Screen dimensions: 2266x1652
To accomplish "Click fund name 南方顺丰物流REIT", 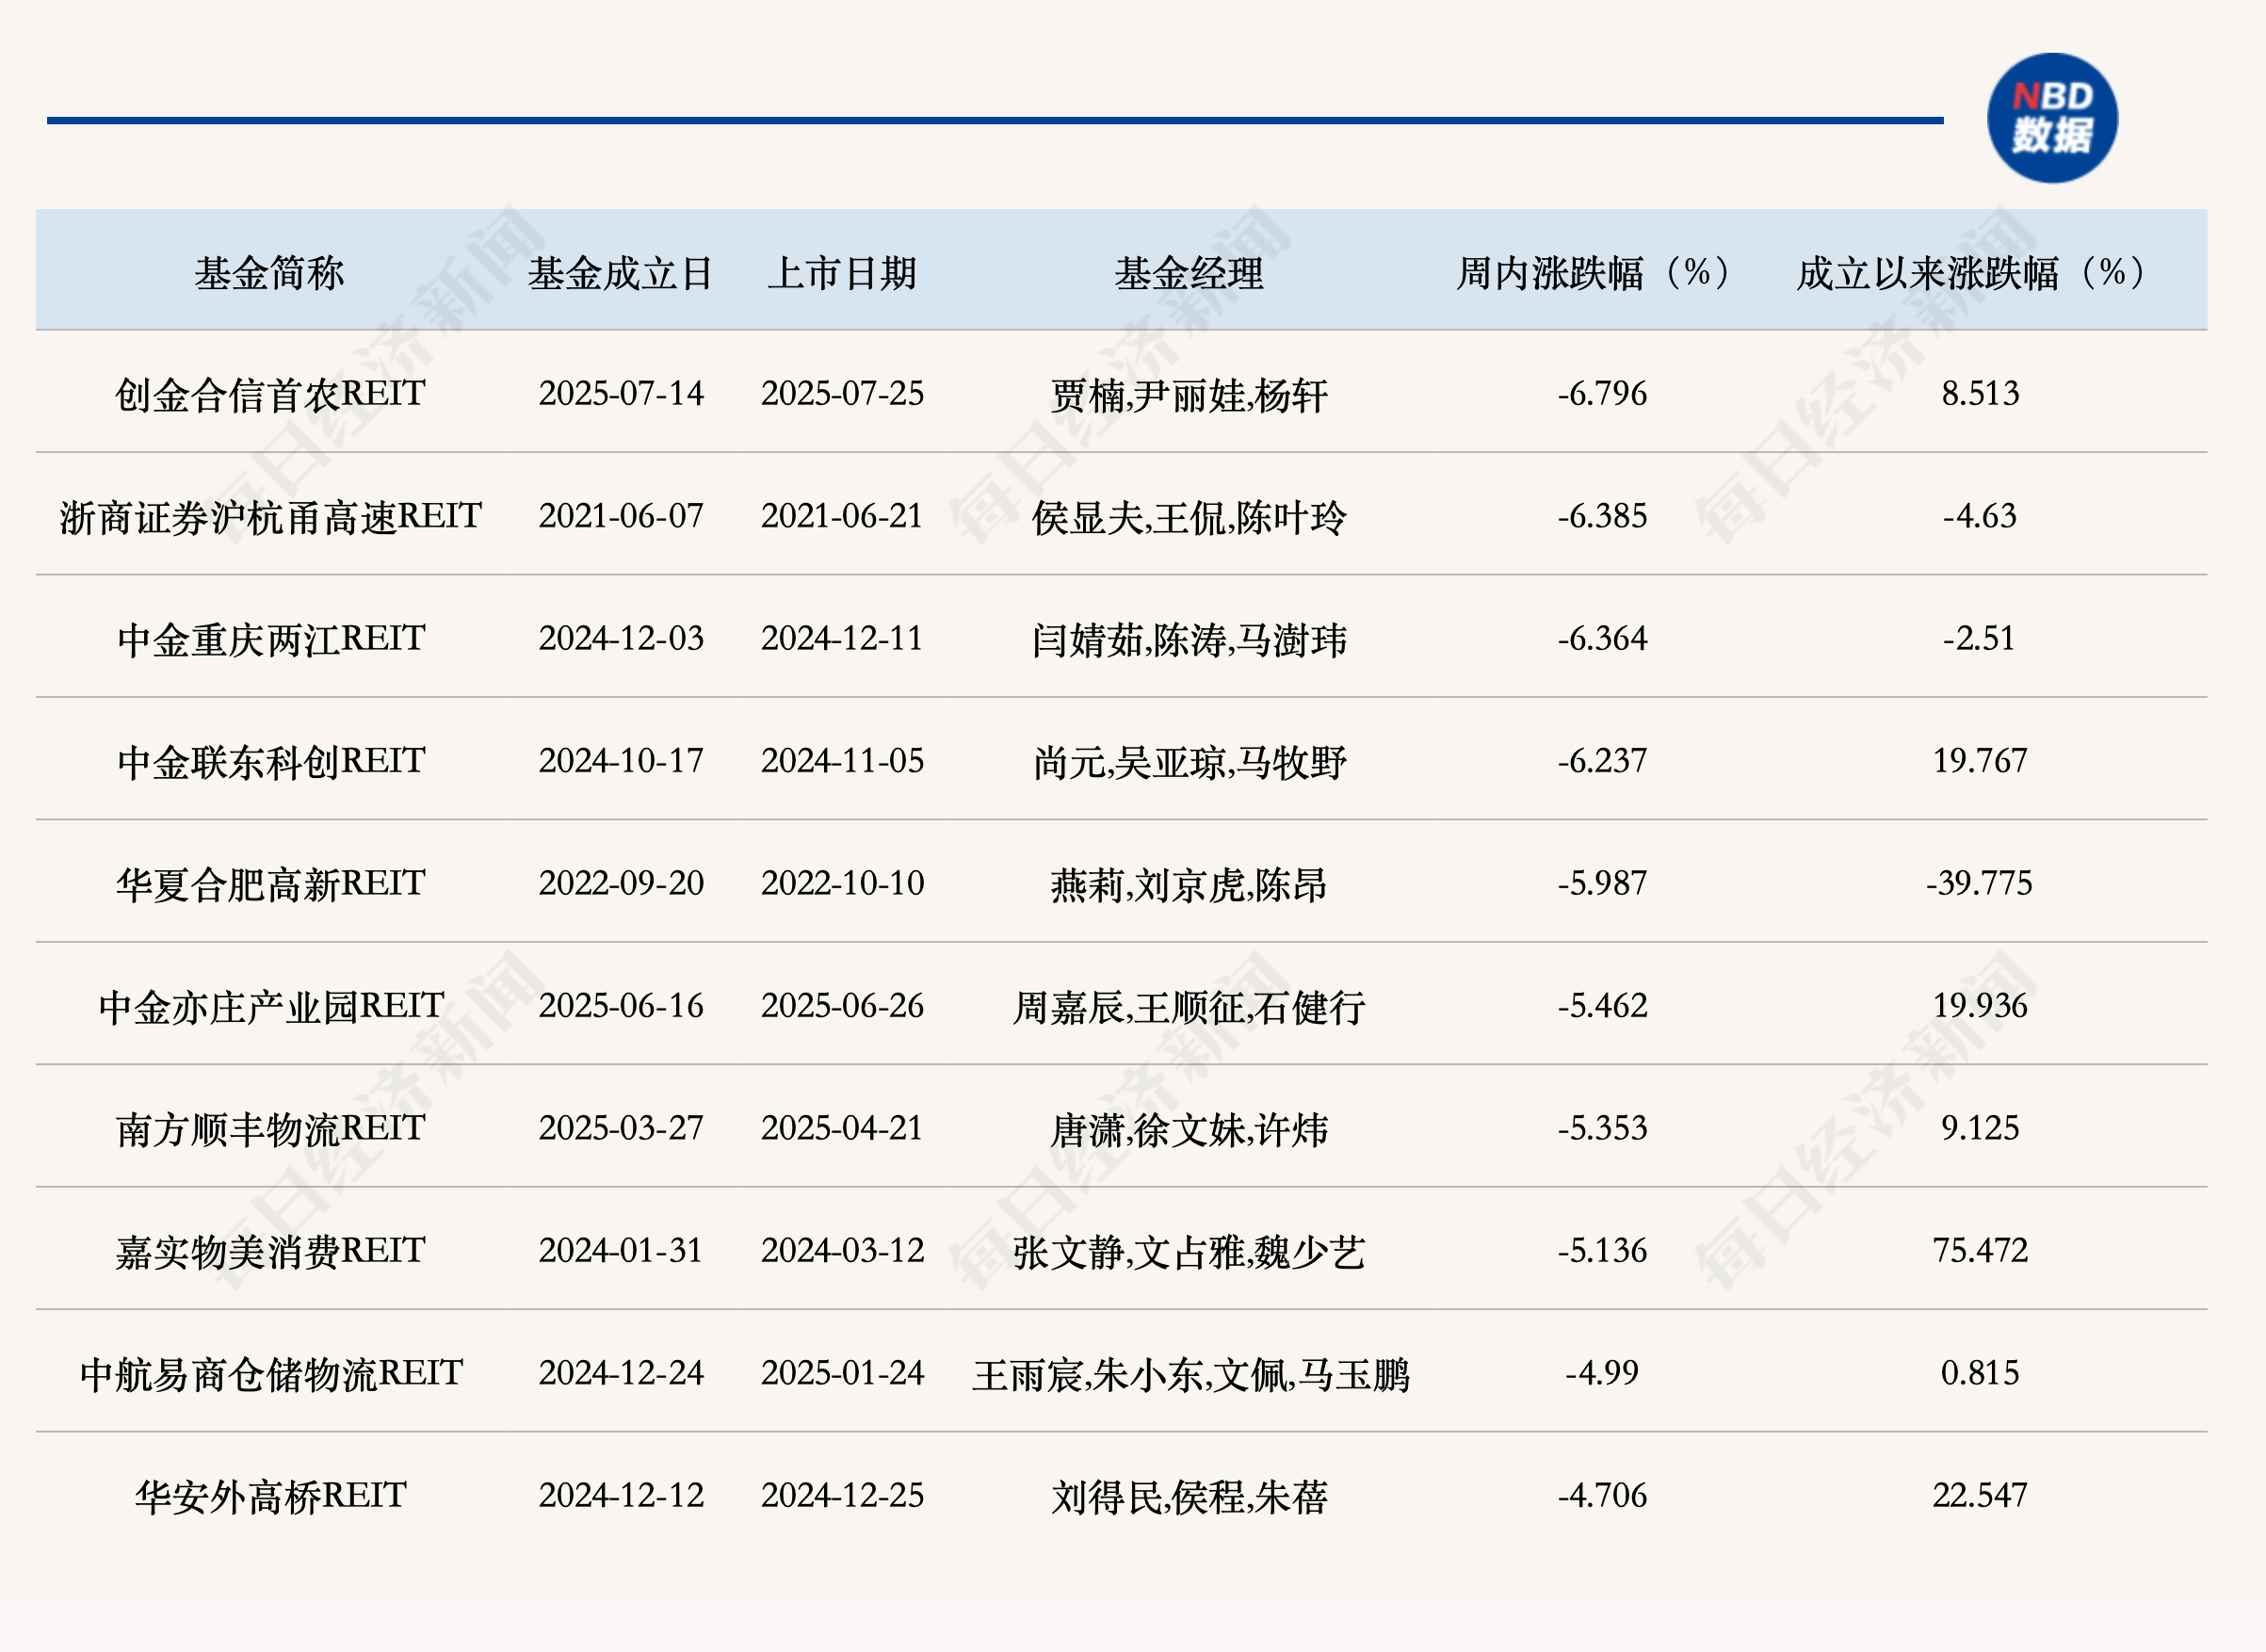I will pyautogui.click(x=270, y=1129).
